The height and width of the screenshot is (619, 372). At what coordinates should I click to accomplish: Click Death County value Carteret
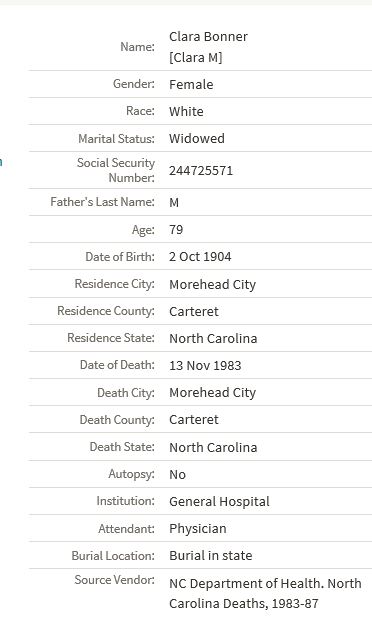pos(194,420)
